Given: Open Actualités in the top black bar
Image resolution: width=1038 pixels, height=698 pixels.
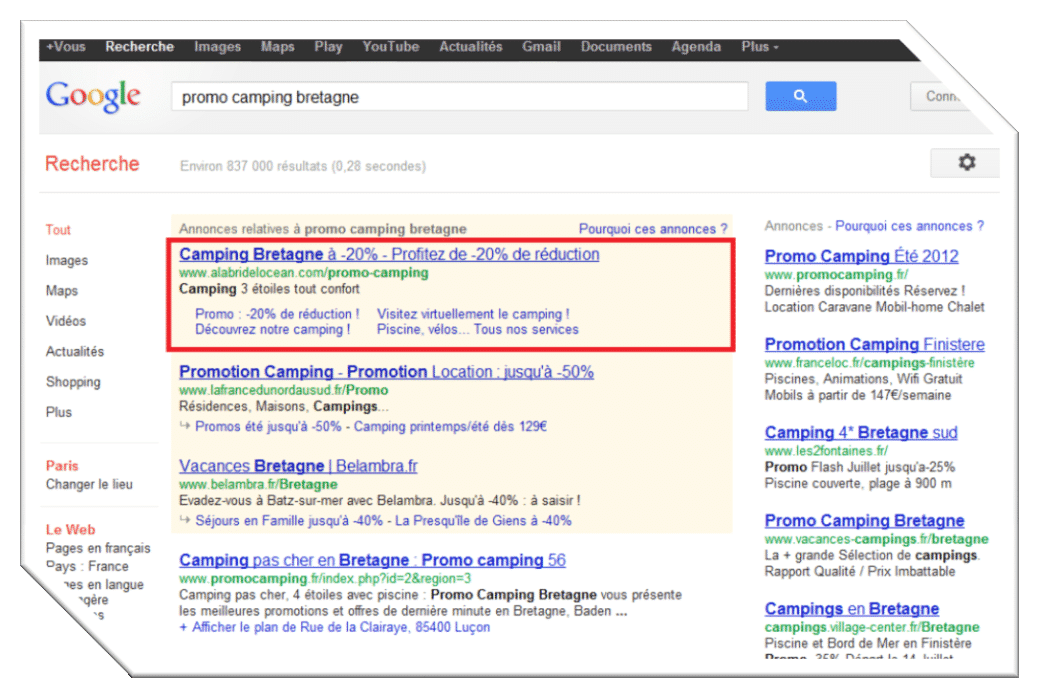Looking at the screenshot, I should (471, 47).
